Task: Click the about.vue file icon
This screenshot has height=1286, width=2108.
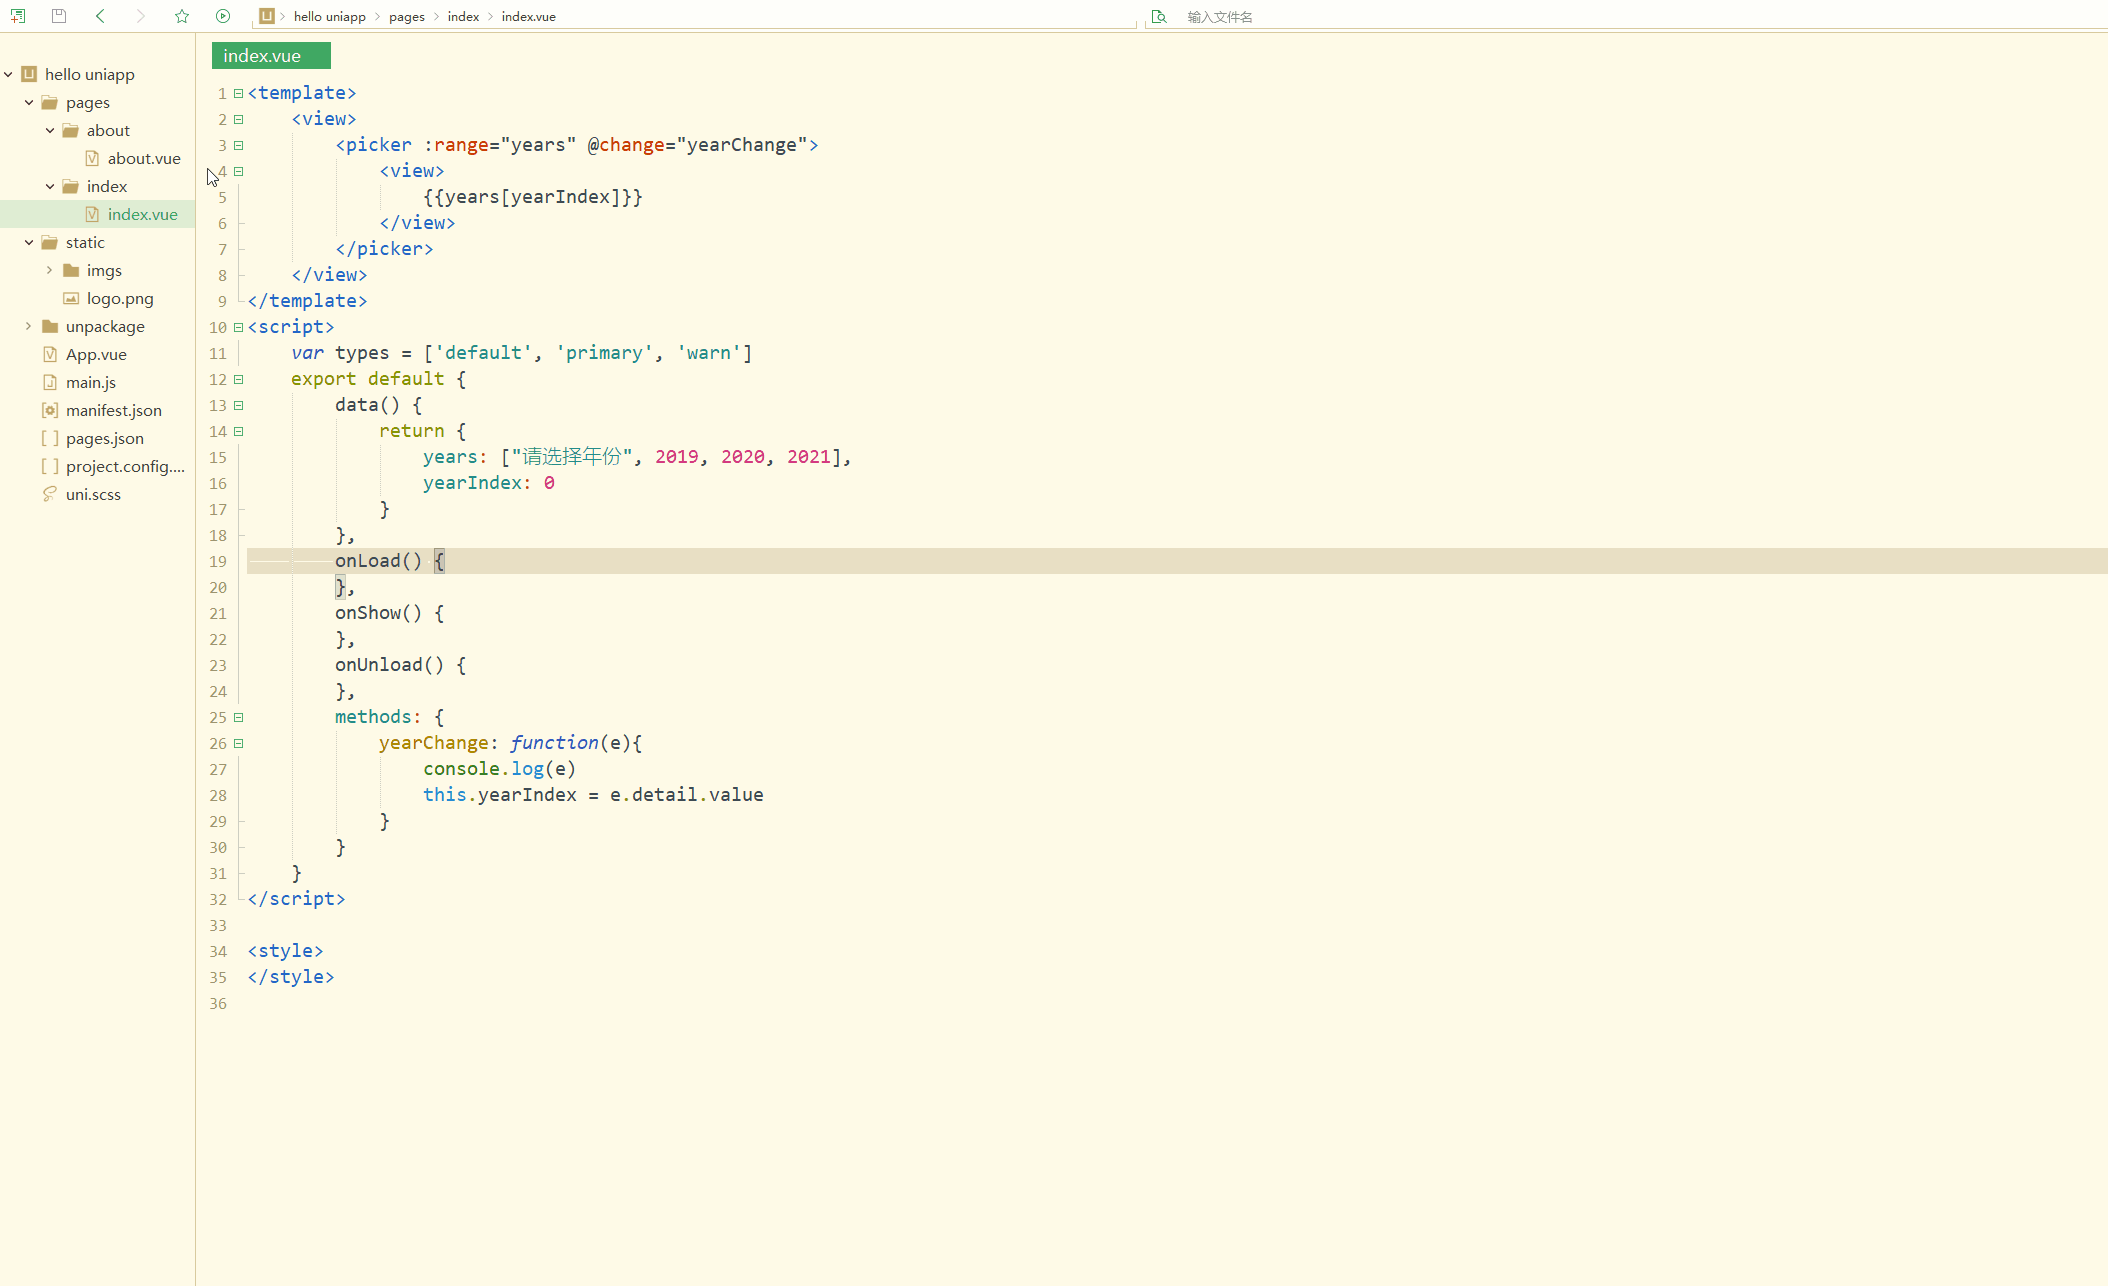Action: pos(92,158)
